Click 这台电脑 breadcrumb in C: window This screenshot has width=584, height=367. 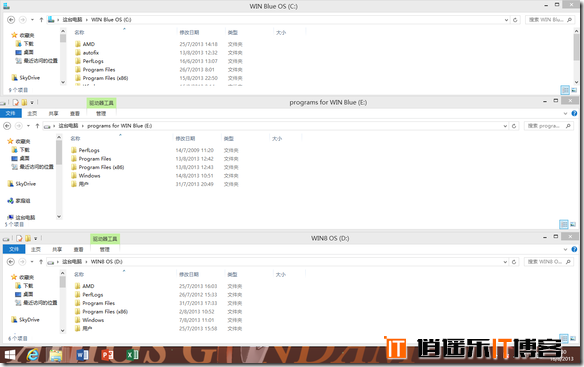[x=72, y=20]
